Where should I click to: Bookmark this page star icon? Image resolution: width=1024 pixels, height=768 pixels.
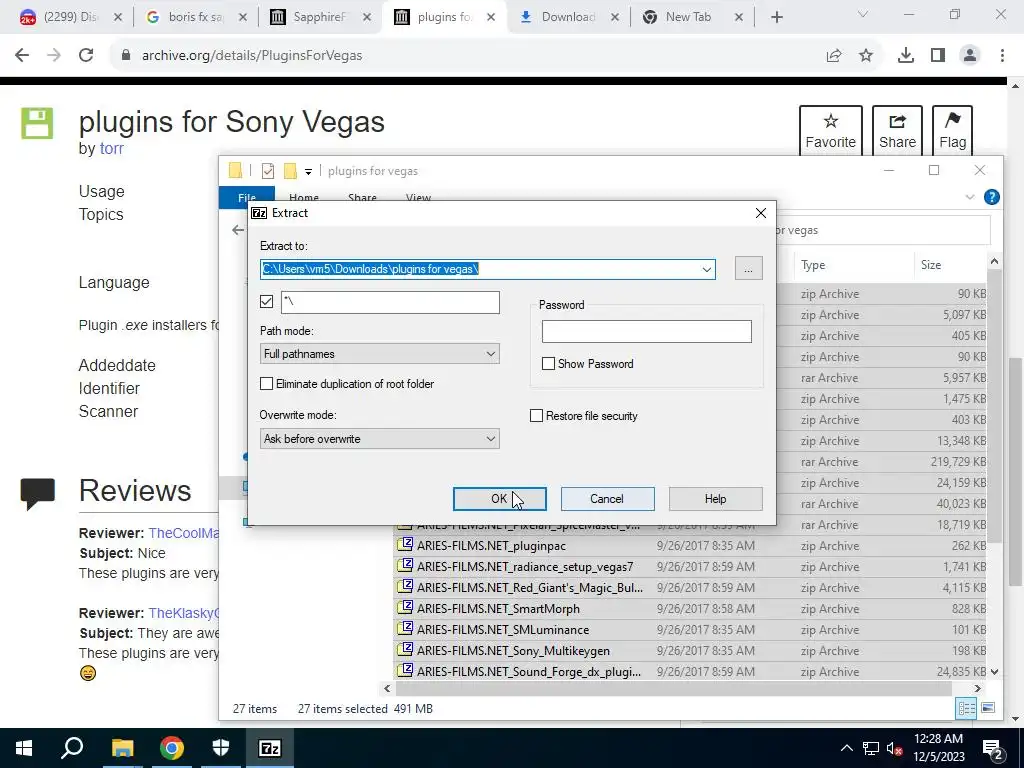click(x=866, y=56)
